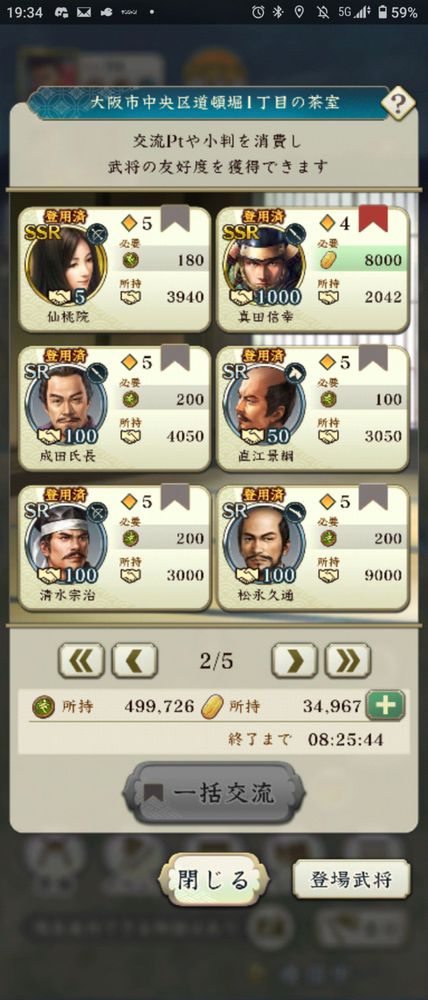Go to the next page arrow
Screen dimensions: 428x1000
pos(294,660)
